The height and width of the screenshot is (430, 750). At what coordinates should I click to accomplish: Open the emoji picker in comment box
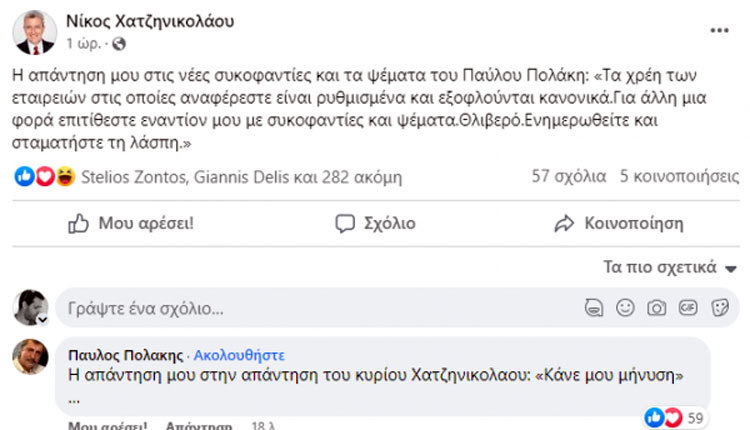[625, 308]
